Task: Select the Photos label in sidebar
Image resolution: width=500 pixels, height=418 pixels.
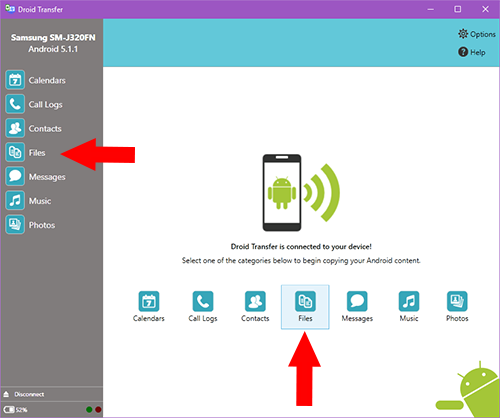Action: (x=42, y=225)
